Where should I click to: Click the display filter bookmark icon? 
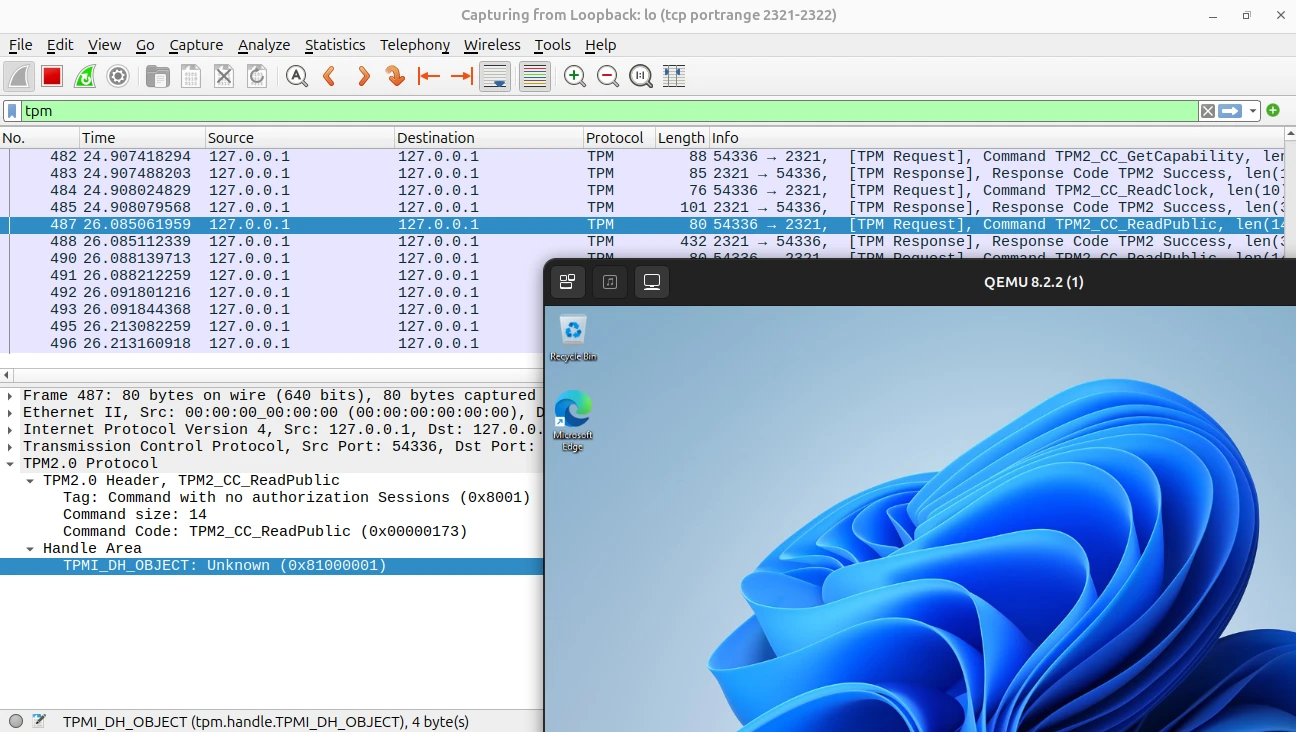(12, 111)
